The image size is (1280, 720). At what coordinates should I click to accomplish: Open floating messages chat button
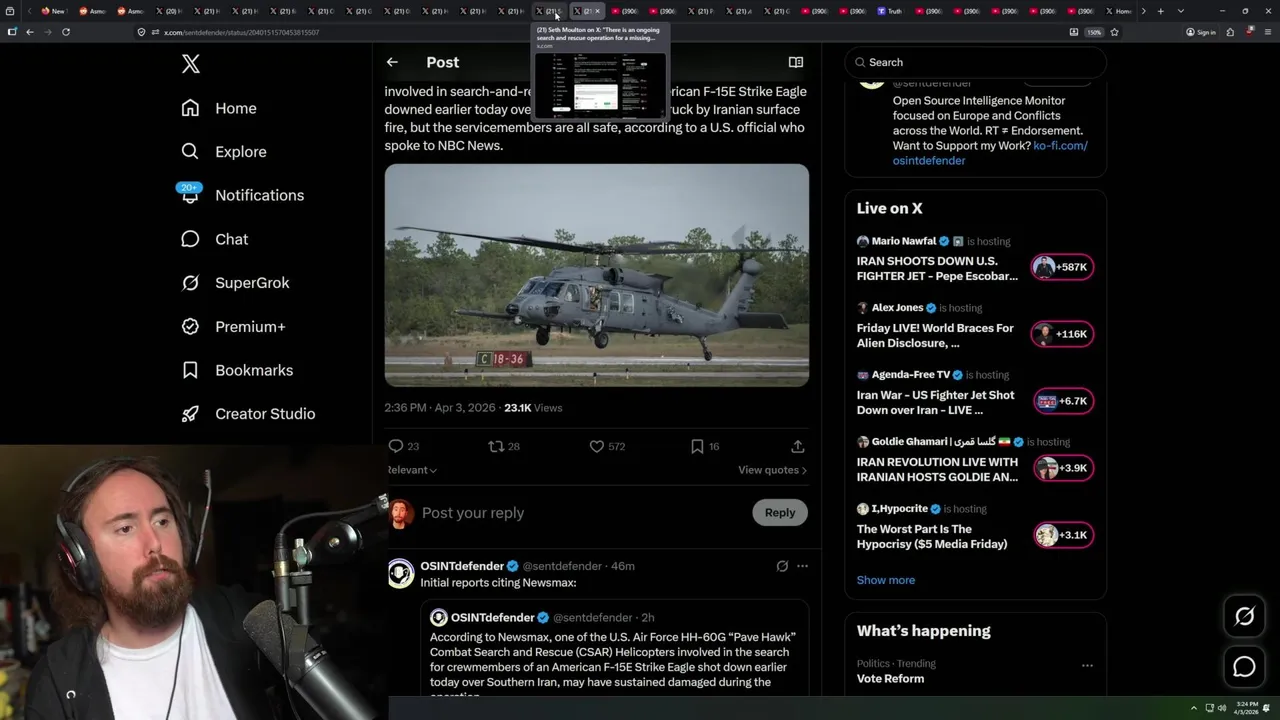point(1244,667)
